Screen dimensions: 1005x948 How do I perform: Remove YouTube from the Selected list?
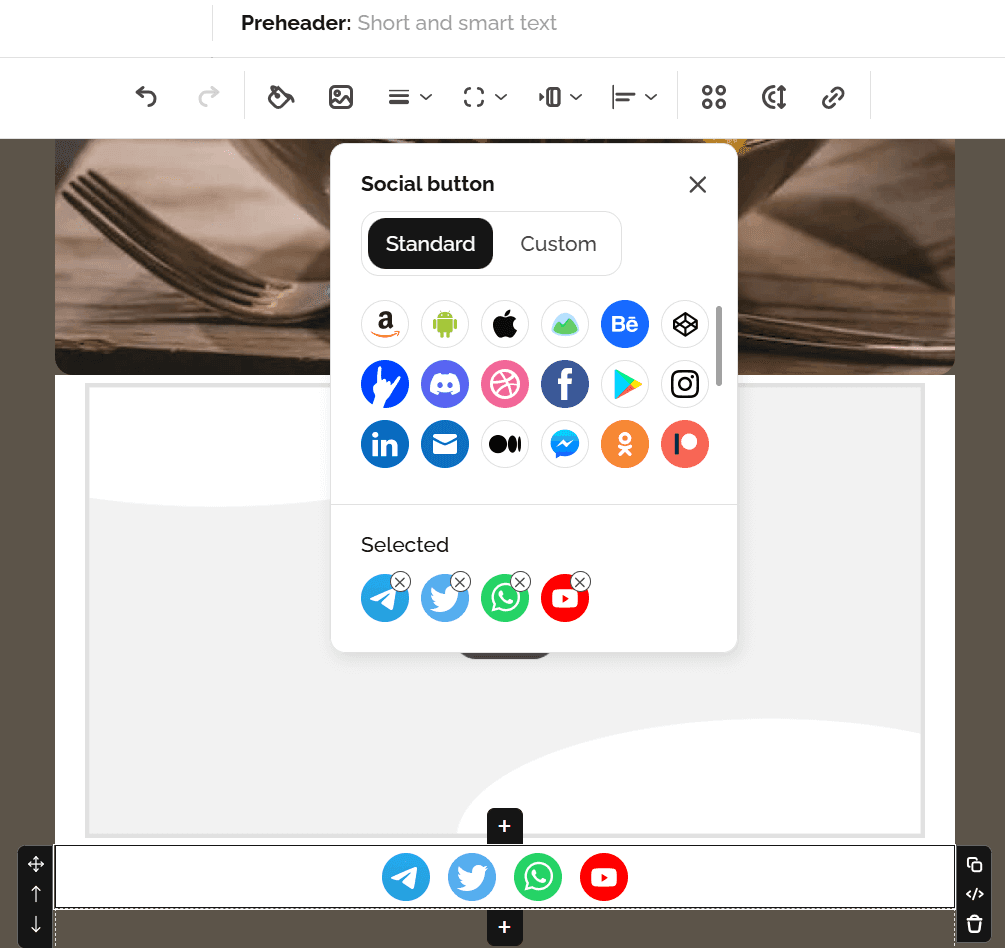tap(580, 582)
